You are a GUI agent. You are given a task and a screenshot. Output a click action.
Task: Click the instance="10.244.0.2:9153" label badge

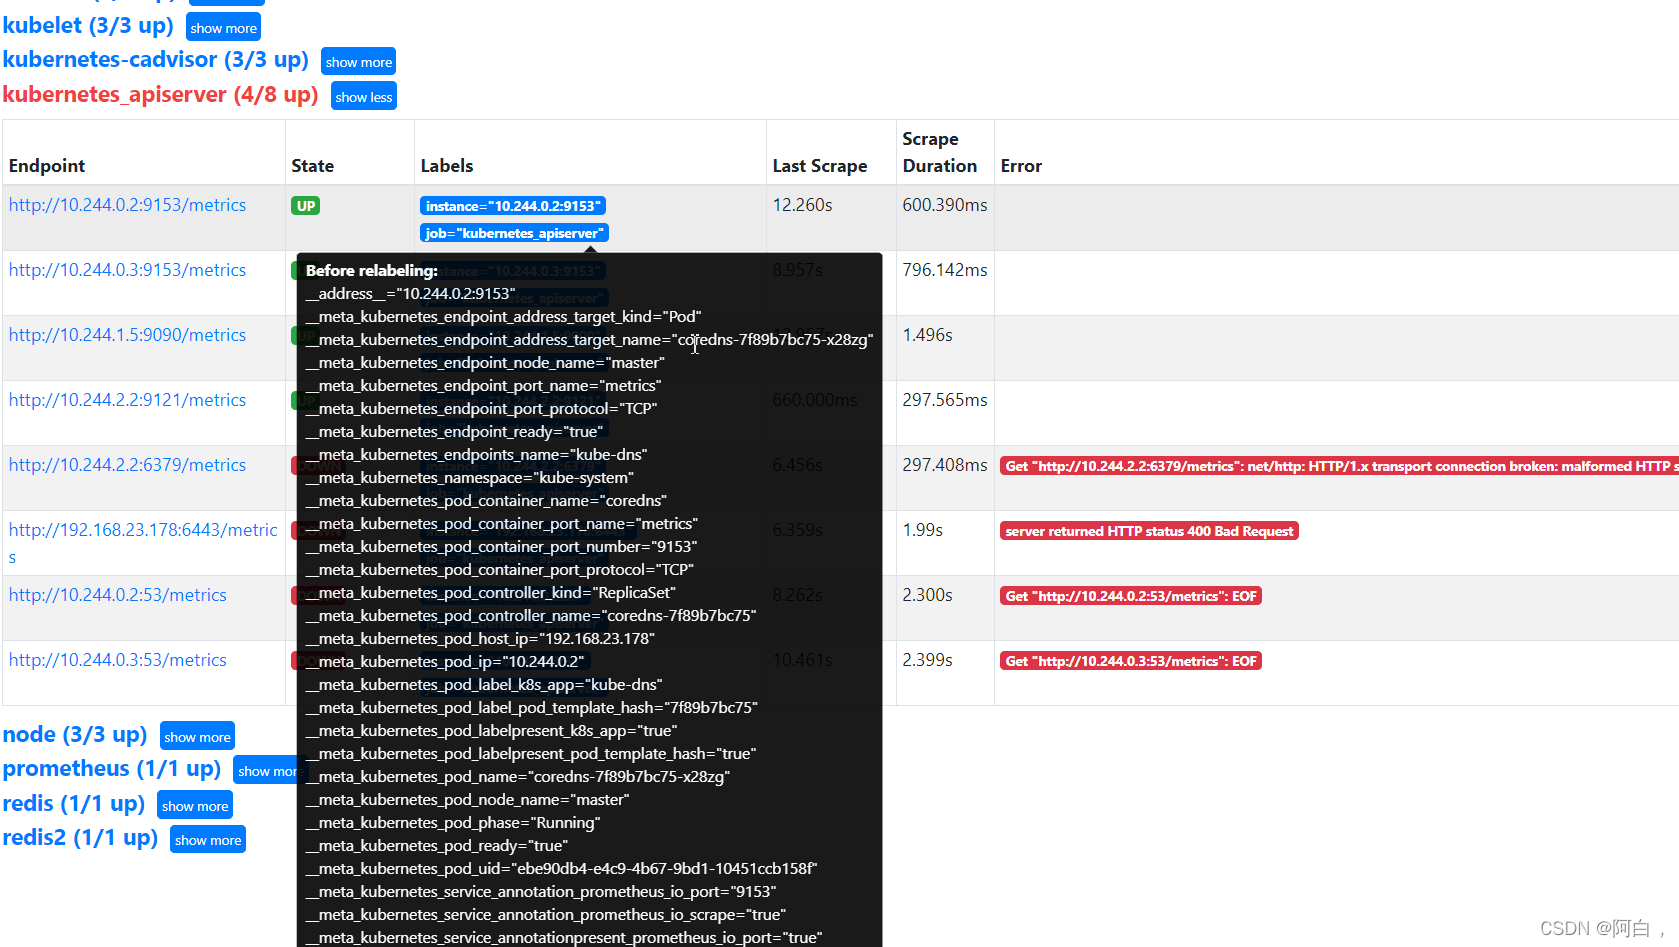pyautogui.click(x=513, y=206)
